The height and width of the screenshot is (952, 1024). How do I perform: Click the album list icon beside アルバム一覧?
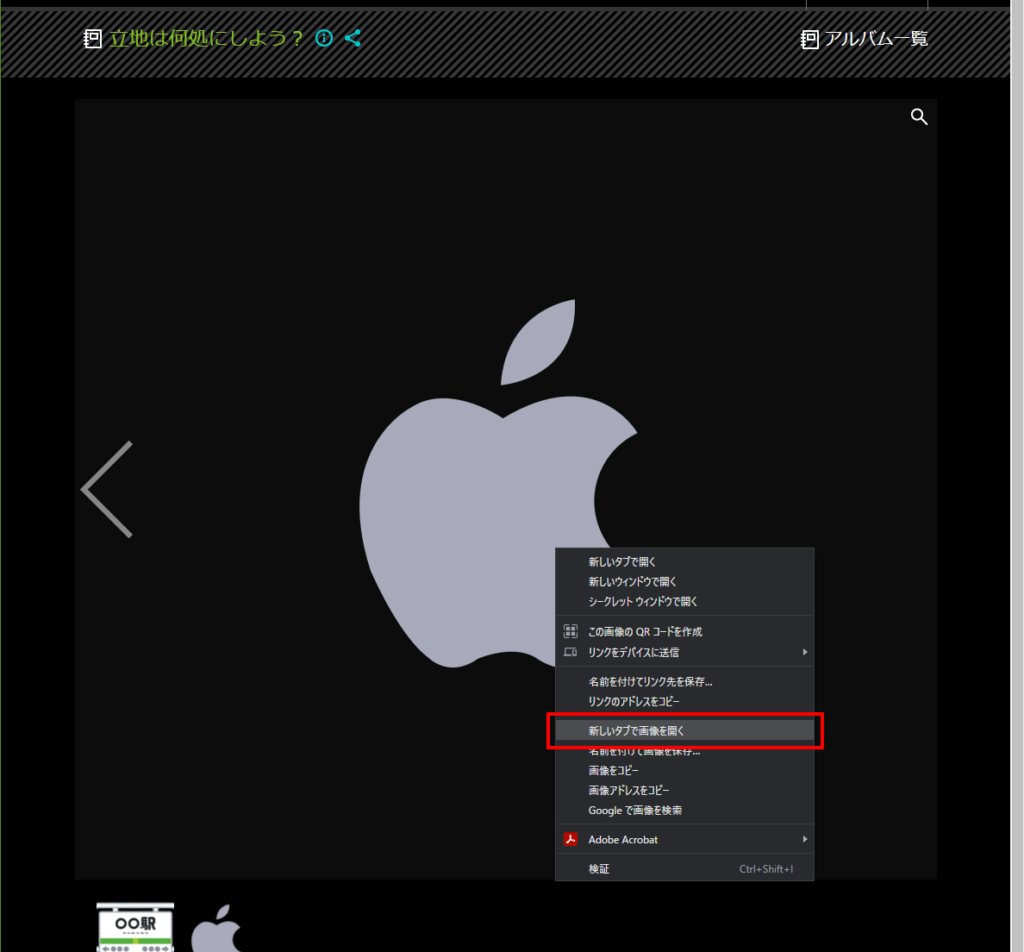(810, 39)
